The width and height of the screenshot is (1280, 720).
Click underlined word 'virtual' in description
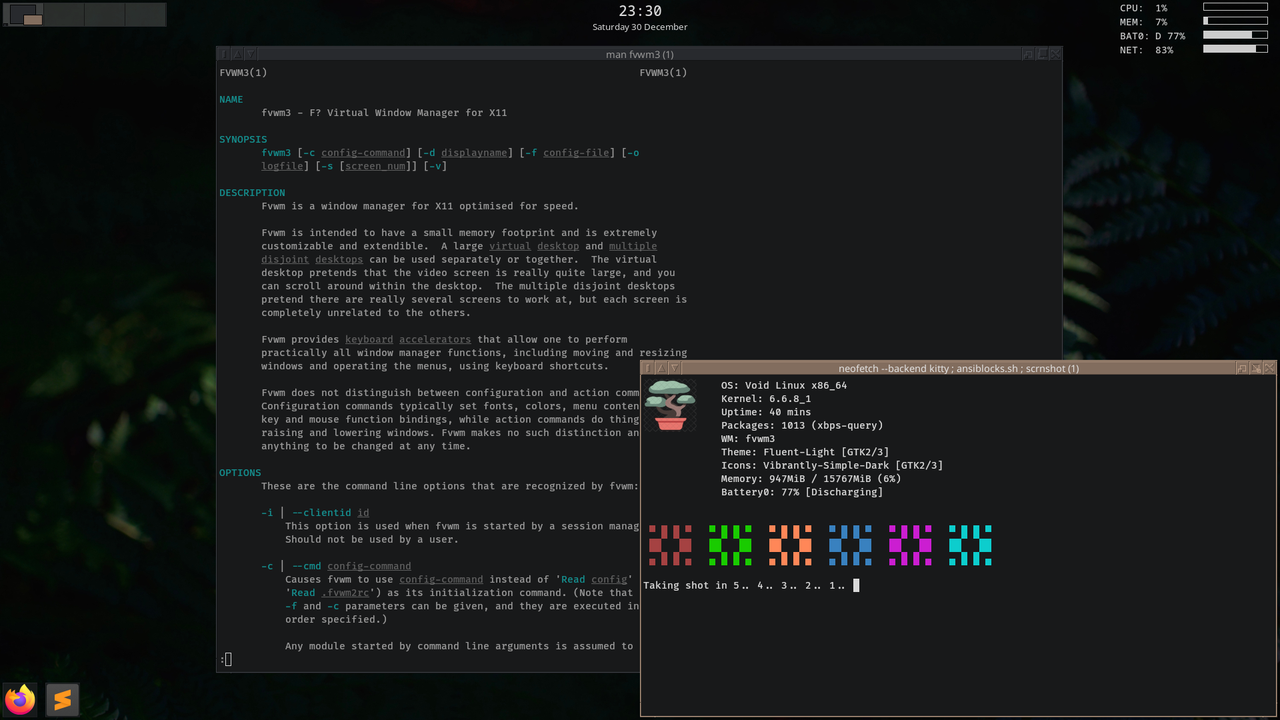510,246
